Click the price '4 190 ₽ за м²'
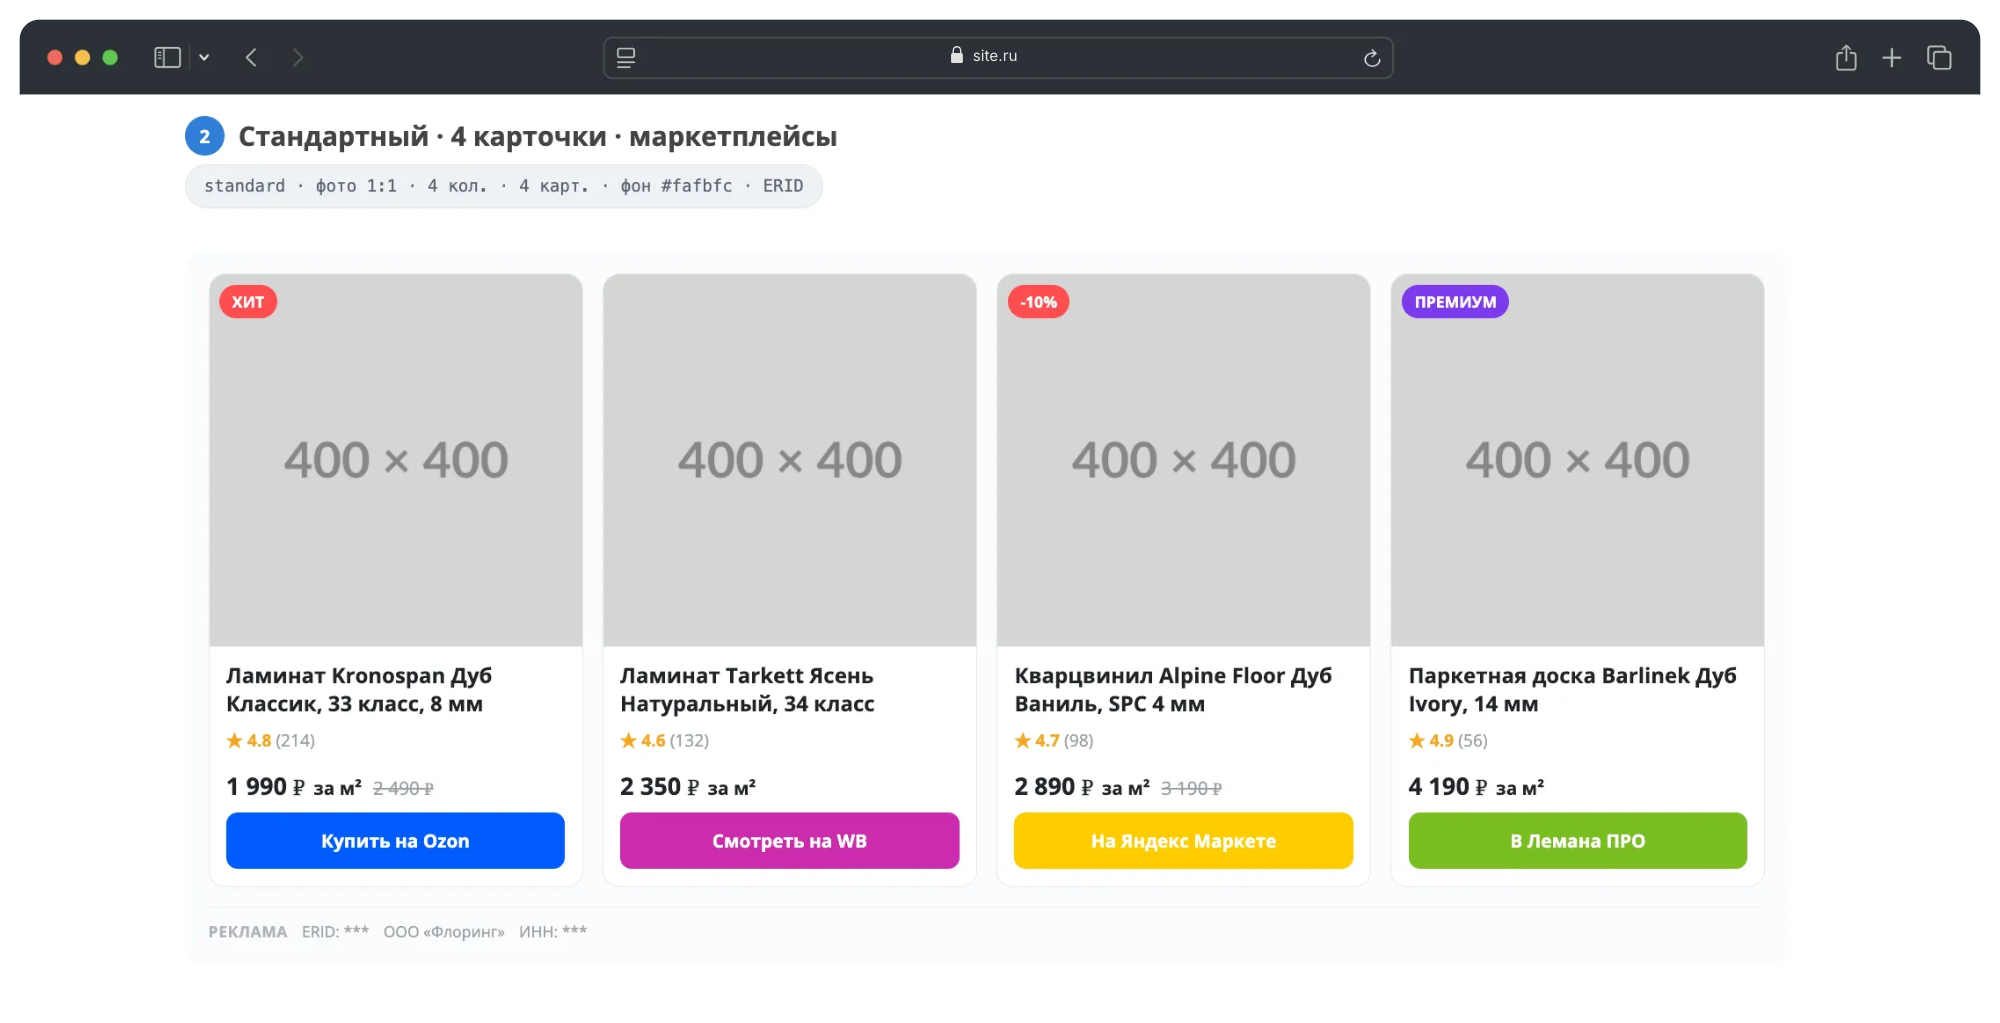 [x=1476, y=787]
